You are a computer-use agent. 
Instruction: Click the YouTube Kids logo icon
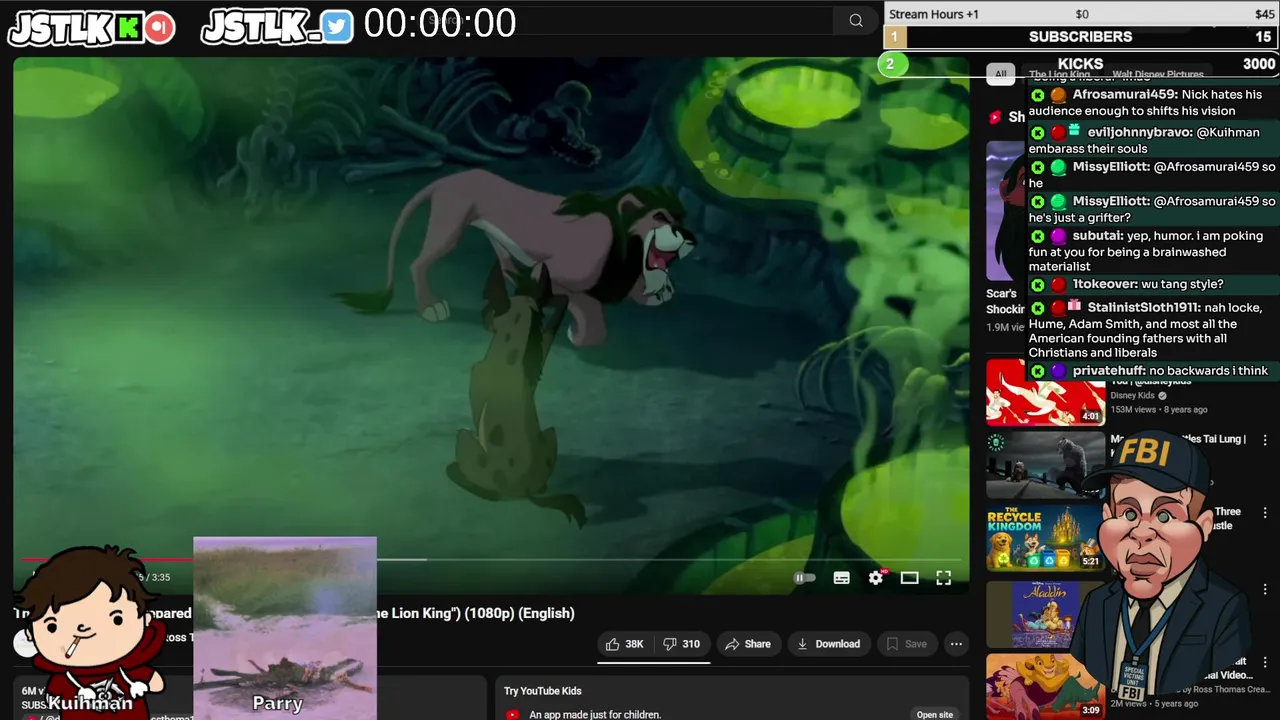click(x=512, y=714)
